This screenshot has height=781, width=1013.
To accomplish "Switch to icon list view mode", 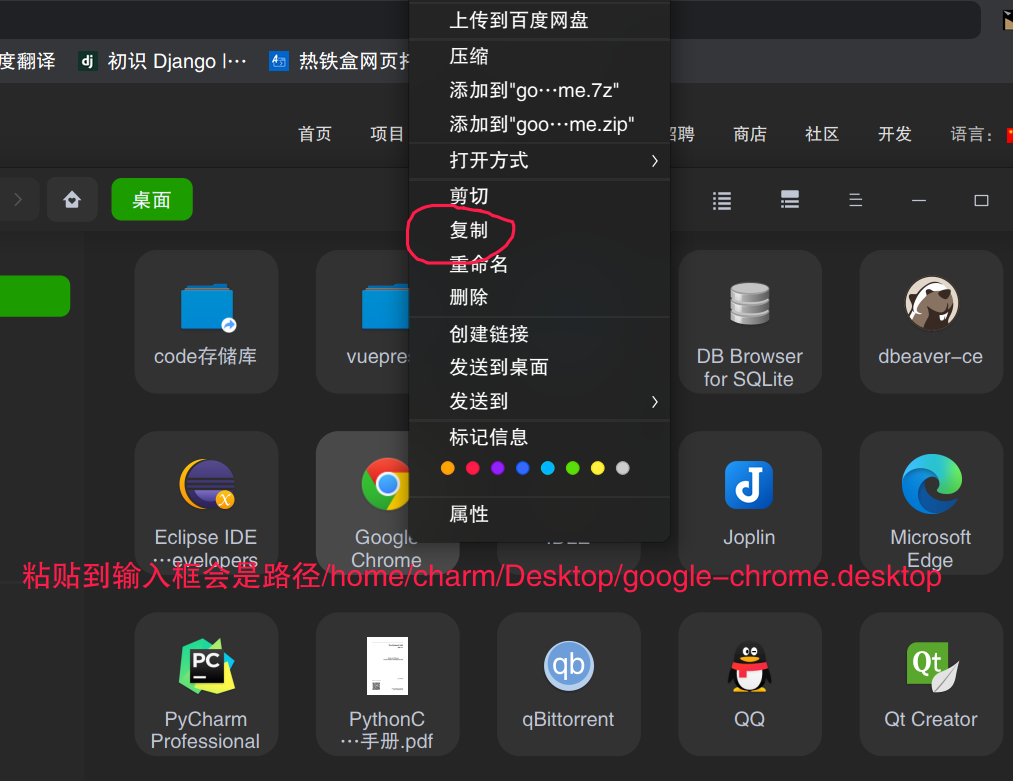I will click(x=722, y=201).
